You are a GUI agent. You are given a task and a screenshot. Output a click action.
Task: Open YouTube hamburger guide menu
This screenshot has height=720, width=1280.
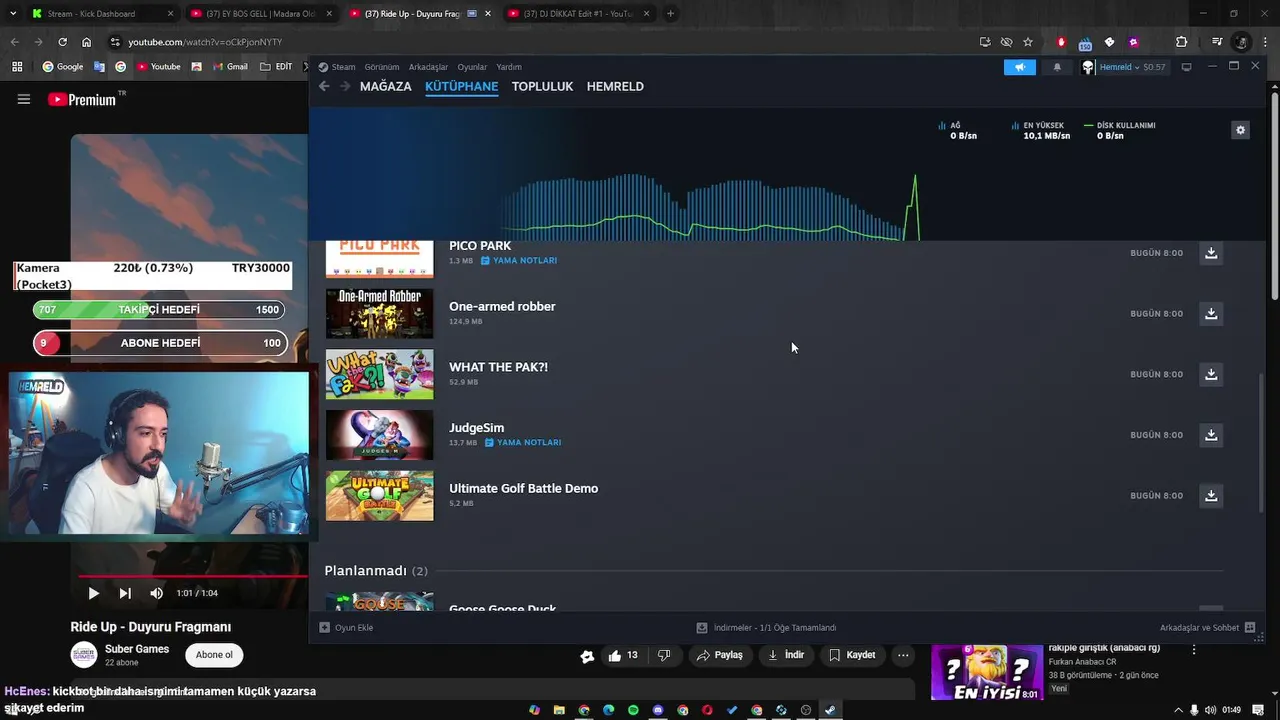pyautogui.click(x=24, y=99)
